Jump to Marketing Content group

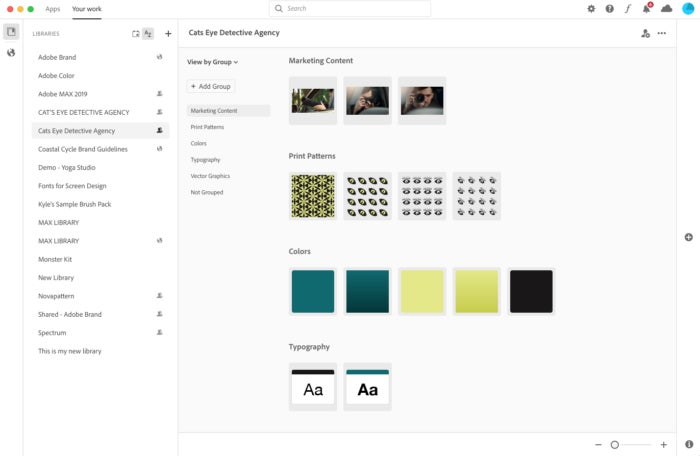tap(228, 111)
